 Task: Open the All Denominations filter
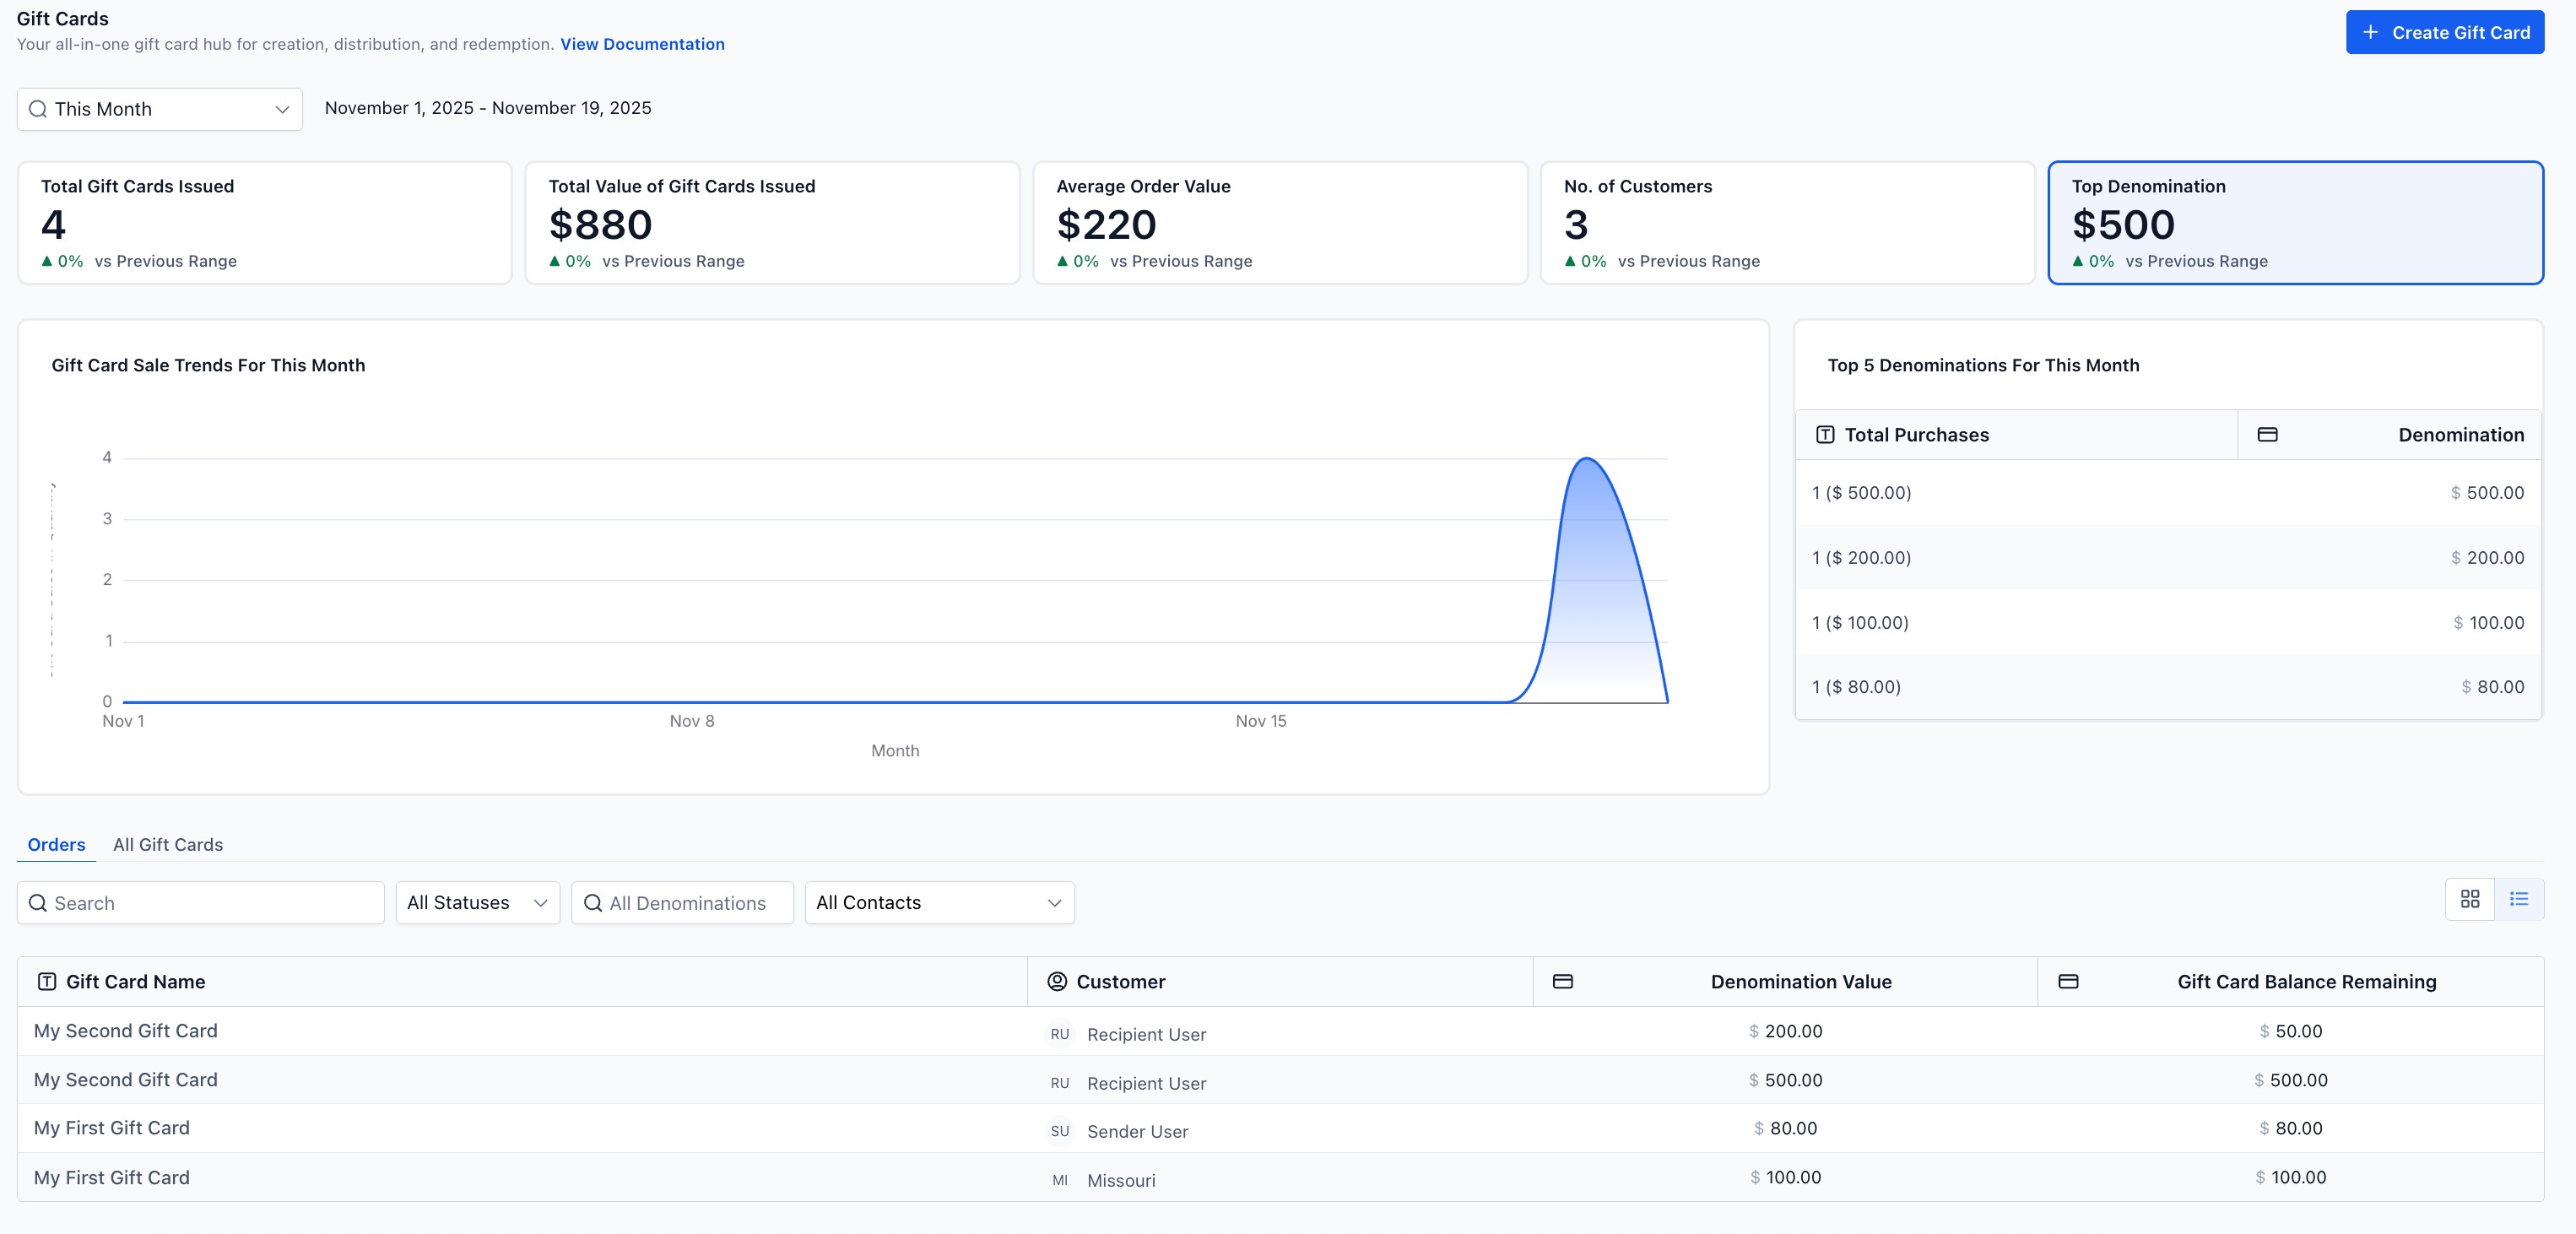point(682,903)
